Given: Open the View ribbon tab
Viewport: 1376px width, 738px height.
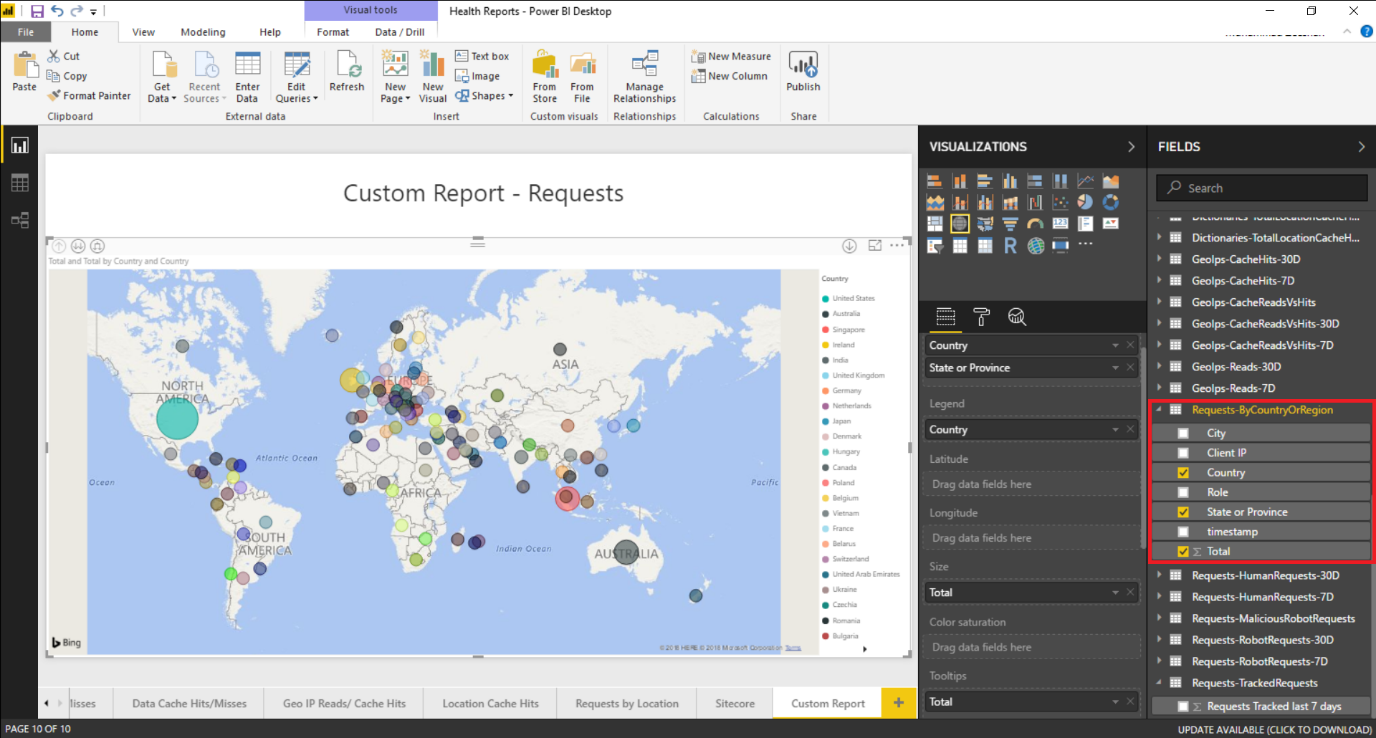Looking at the screenshot, I should click(x=143, y=32).
